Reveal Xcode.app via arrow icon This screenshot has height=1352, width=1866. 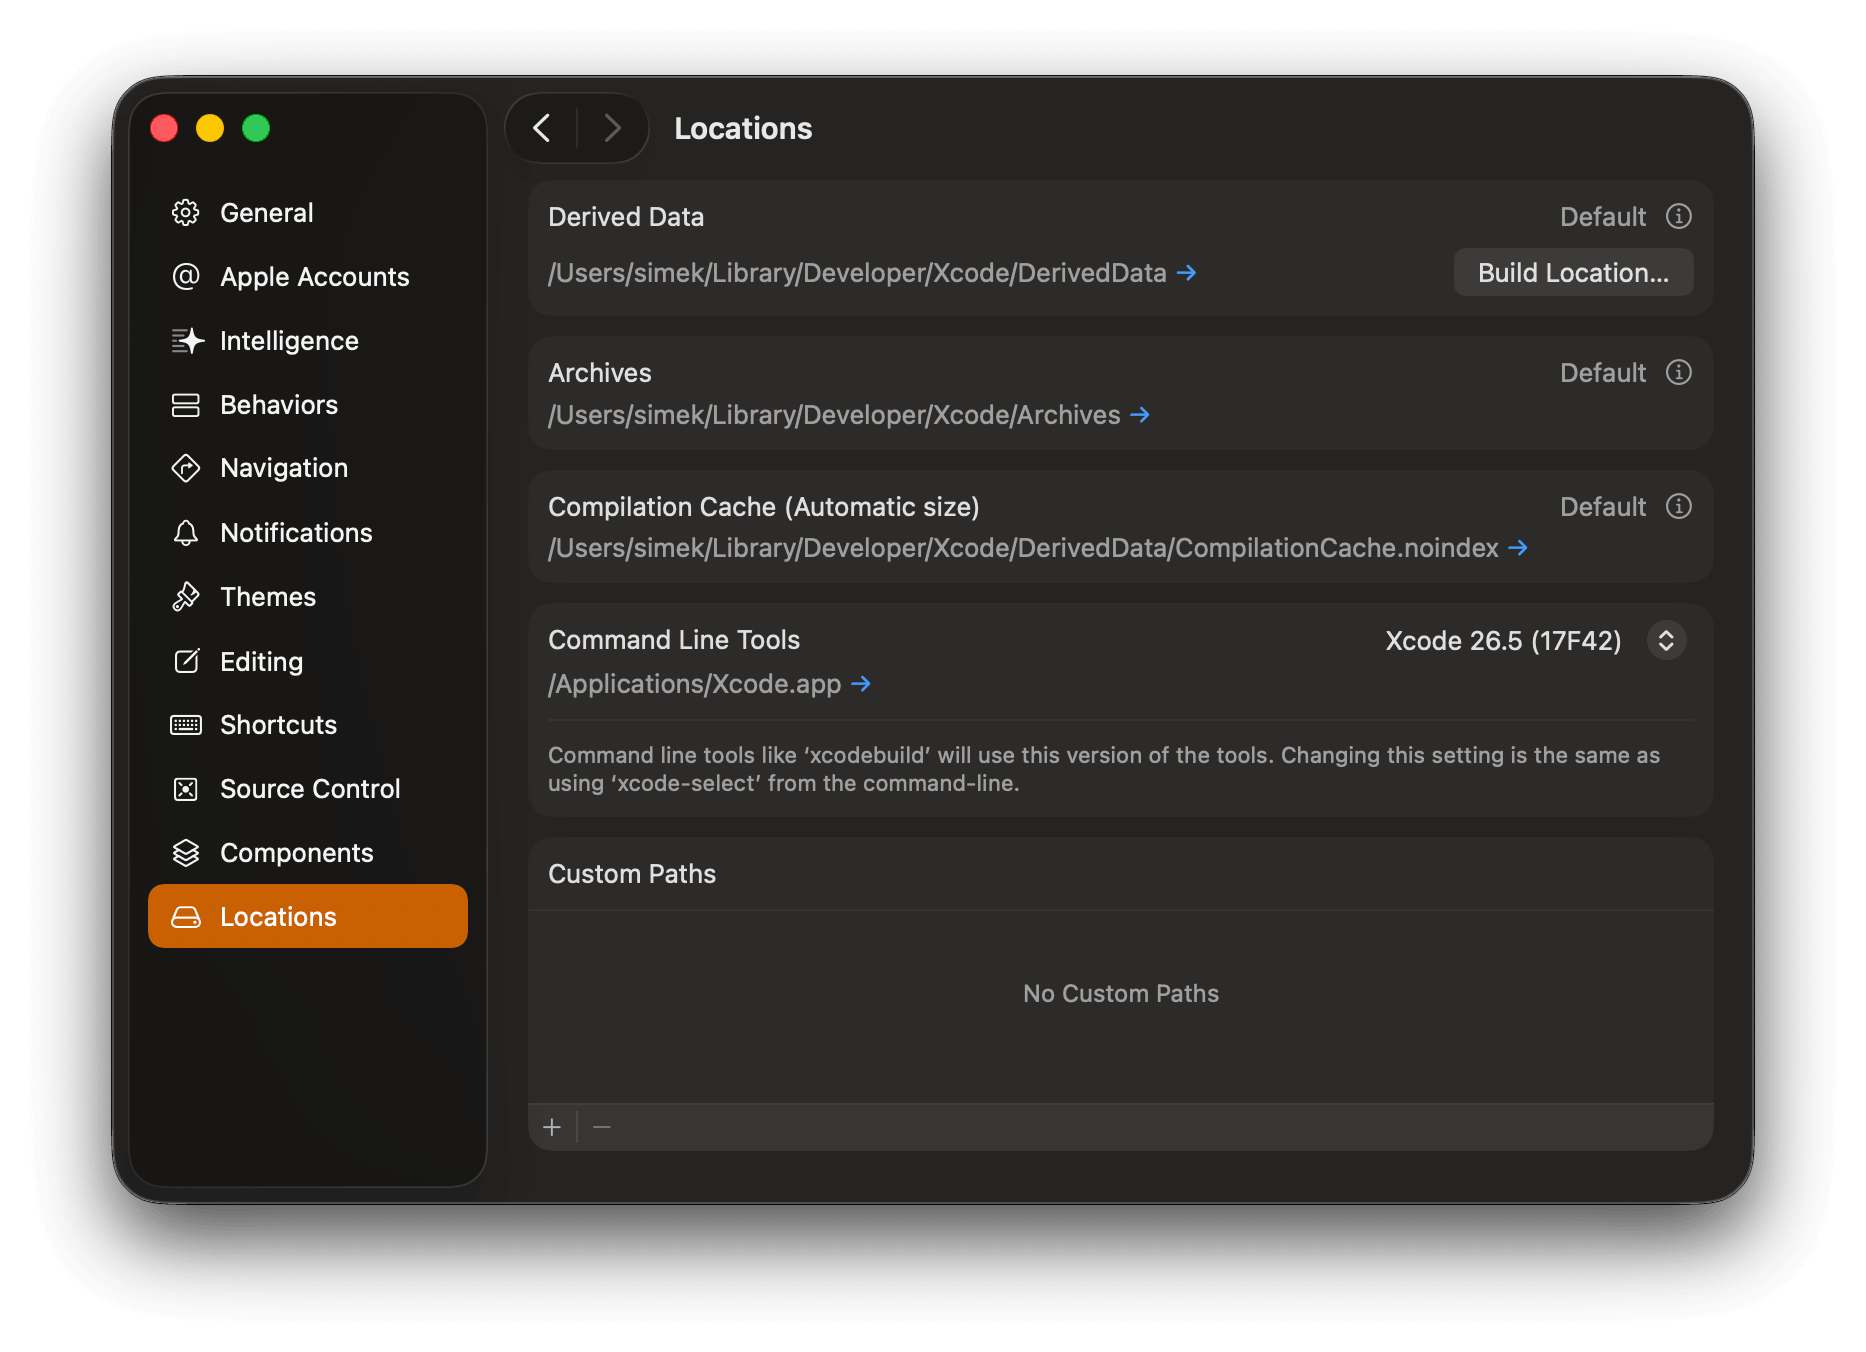(861, 684)
